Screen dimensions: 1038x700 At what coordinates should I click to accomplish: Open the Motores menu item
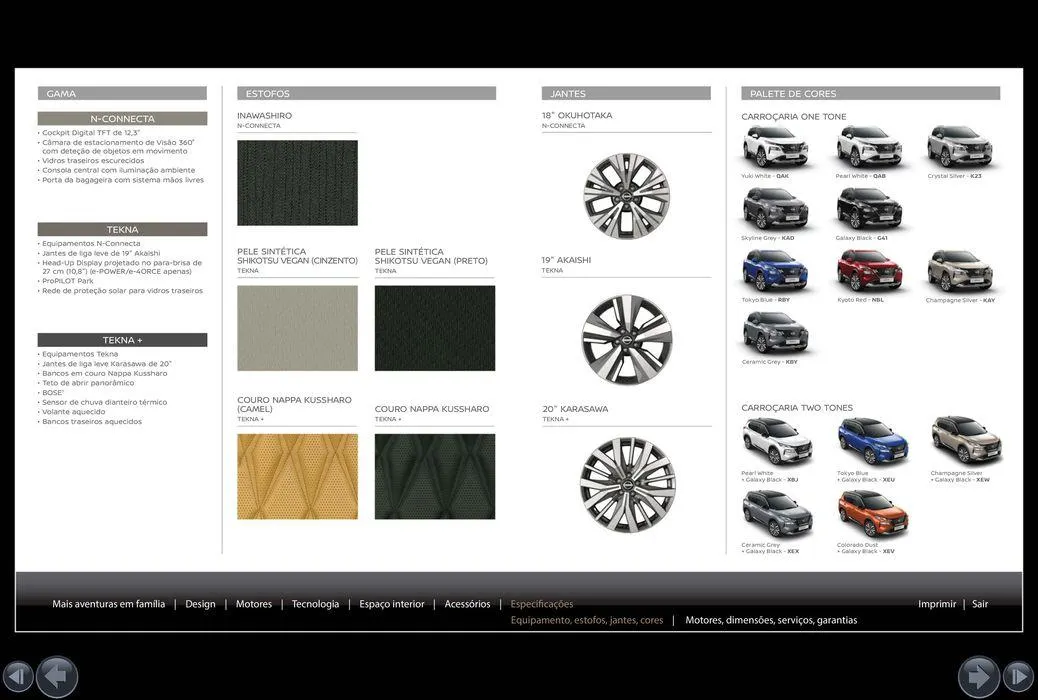(254, 604)
